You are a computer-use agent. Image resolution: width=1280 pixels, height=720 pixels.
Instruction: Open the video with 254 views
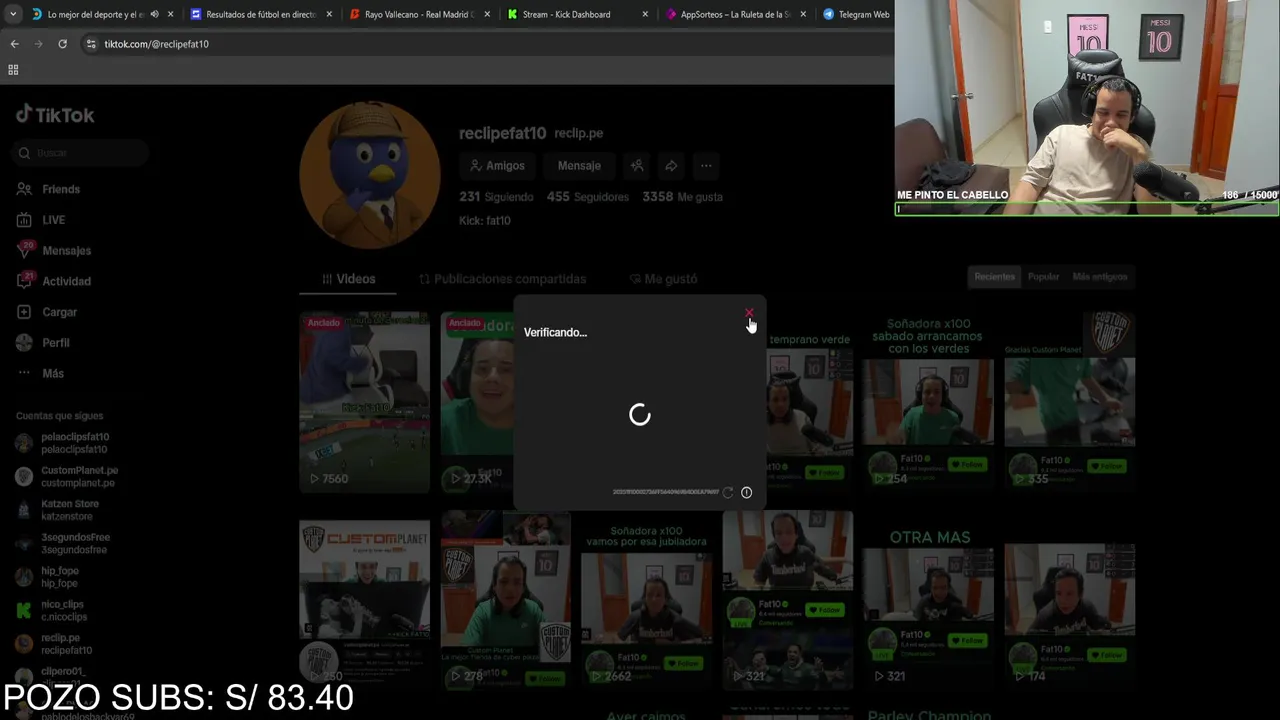click(928, 403)
